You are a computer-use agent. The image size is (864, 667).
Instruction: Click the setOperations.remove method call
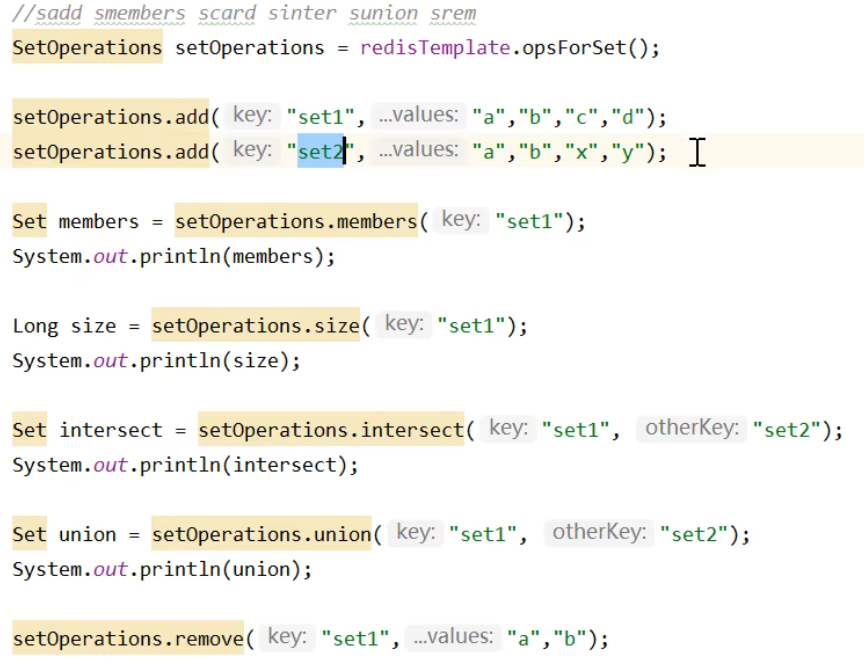[128, 638]
